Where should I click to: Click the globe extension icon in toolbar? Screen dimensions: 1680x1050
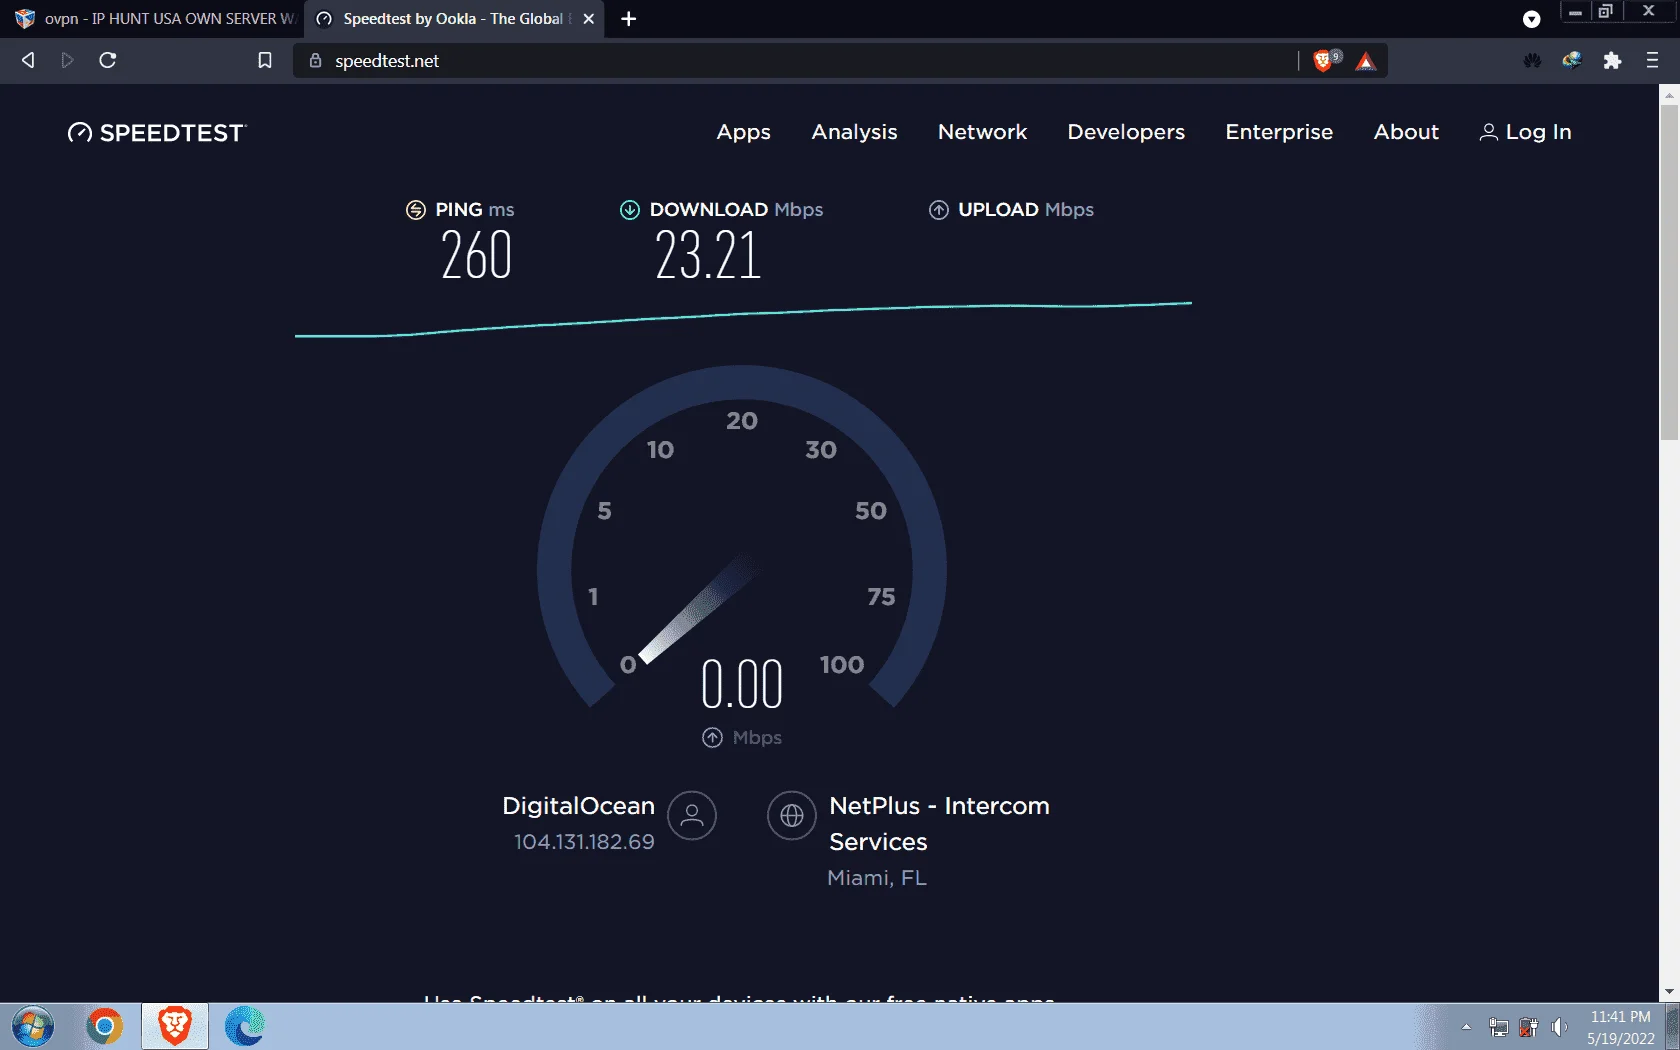pos(1572,61)
